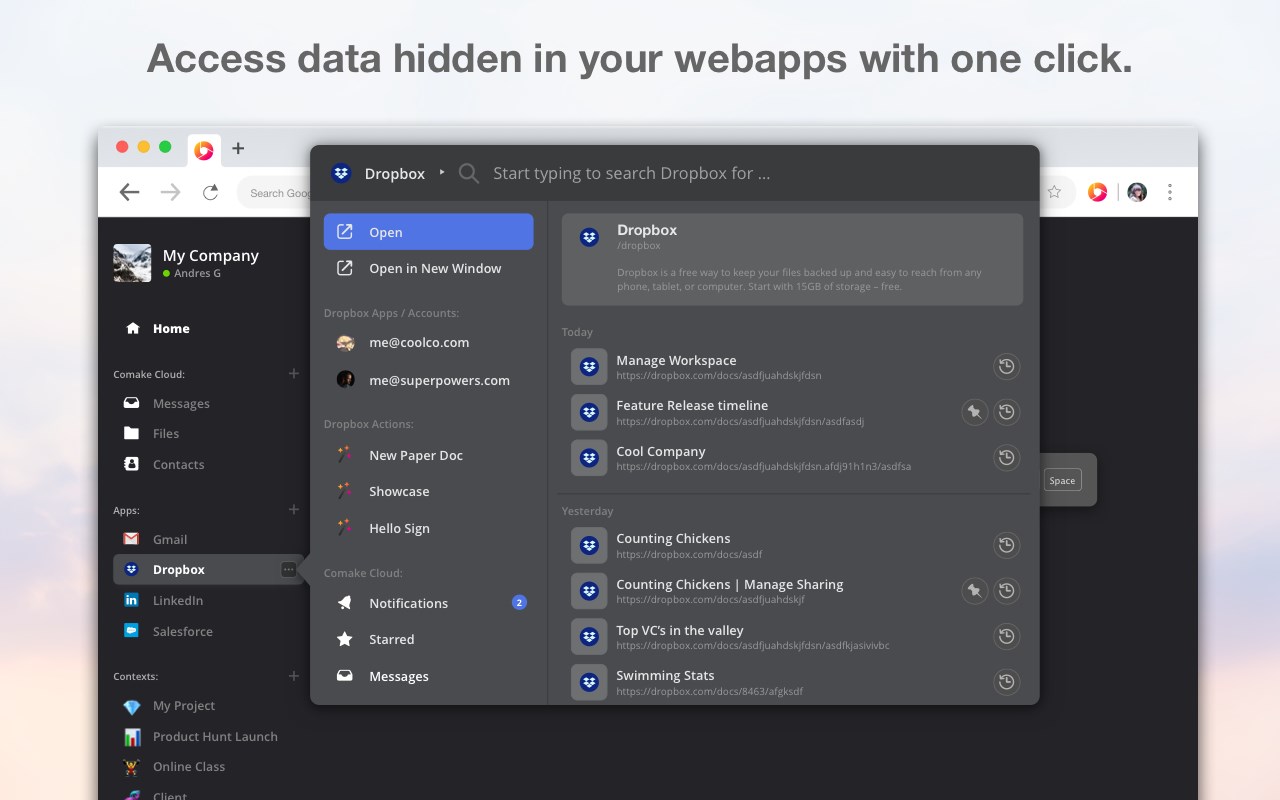Click the browser forward arrow
The height and width of the screenshot is (800, 1280).
click(171, 192)
